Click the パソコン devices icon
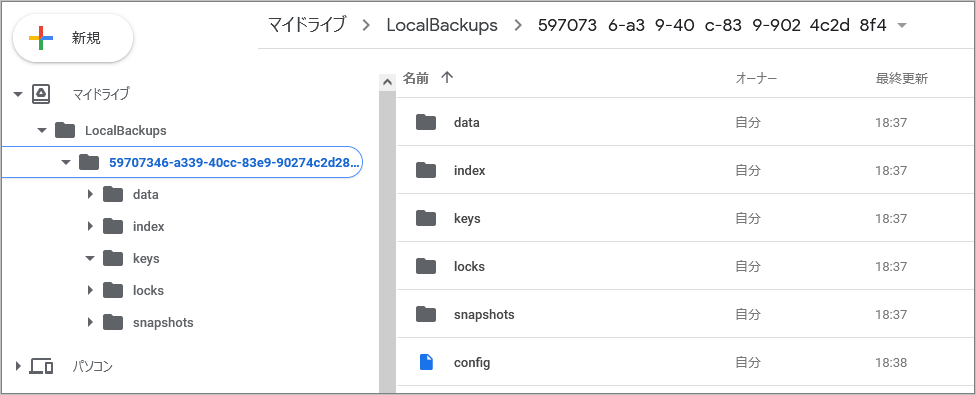The width and height of the screenshot is (976, 395). pyautogui.click(x=42, y=366)
